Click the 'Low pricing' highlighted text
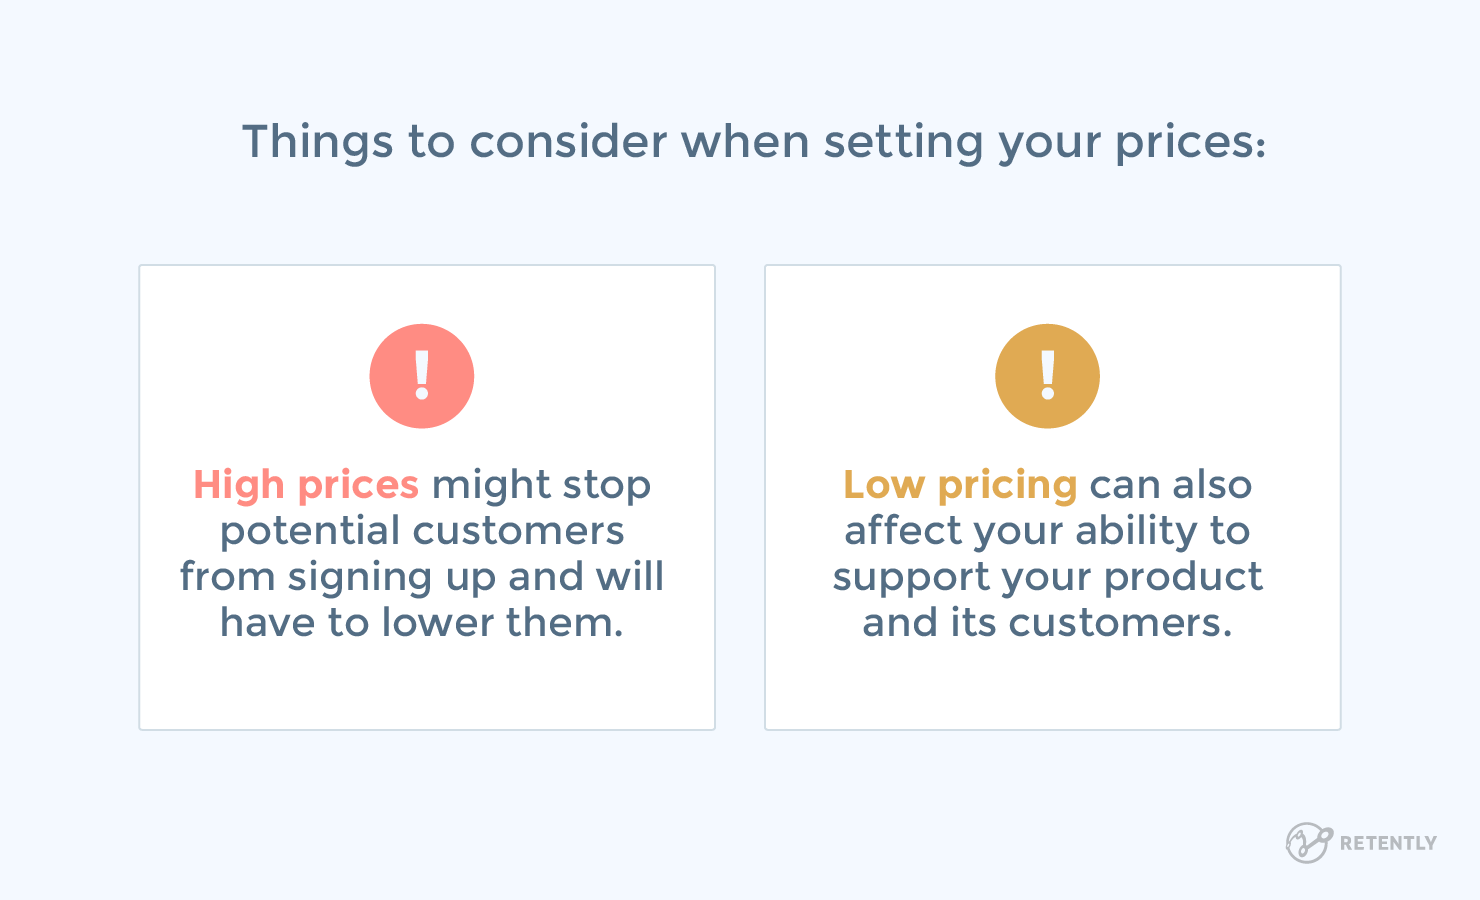This screenshot has height=900, width=1480. pos(960,485)
